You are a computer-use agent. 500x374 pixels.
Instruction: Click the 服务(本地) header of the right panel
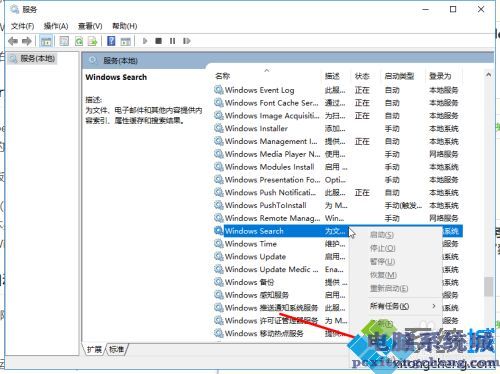[120, 61]
